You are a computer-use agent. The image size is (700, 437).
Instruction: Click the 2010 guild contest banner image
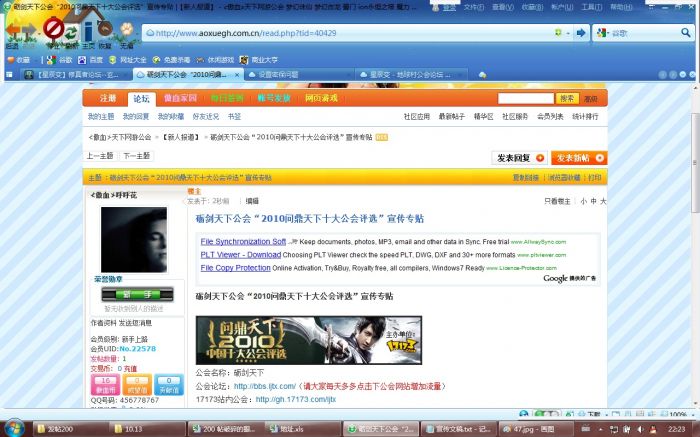point(308,340)
